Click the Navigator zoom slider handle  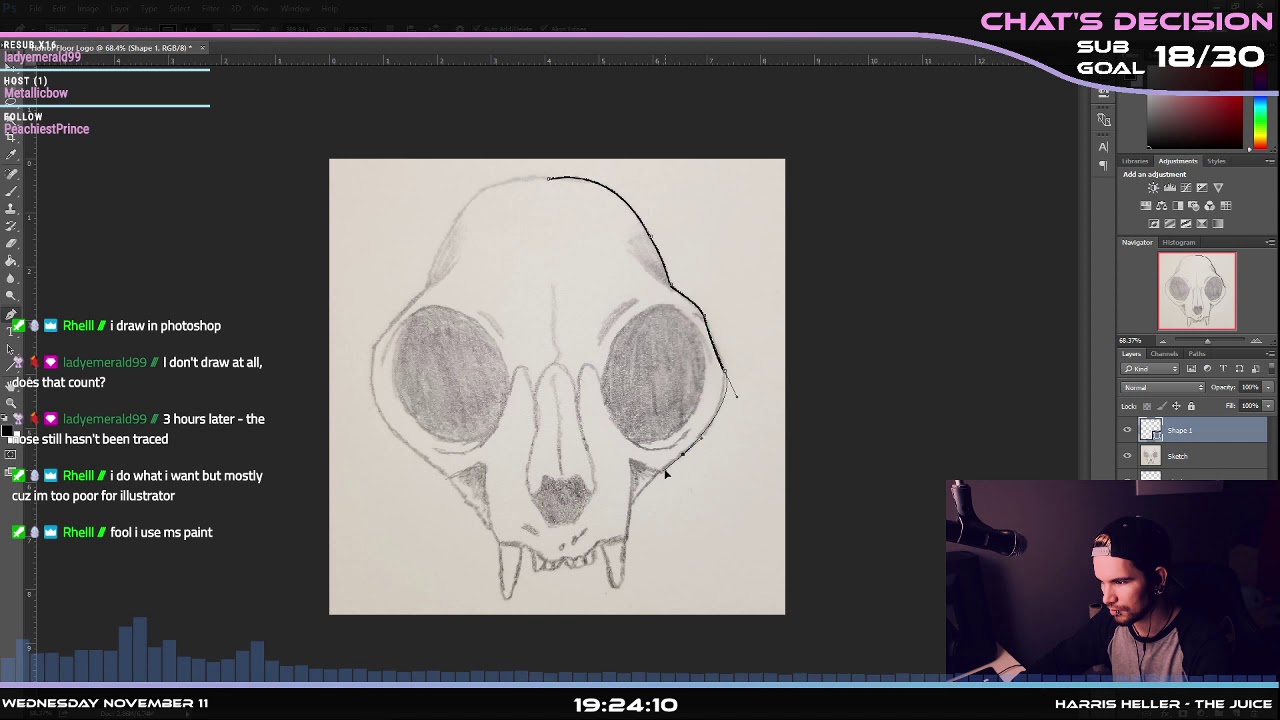click(x=1207, y=341)
